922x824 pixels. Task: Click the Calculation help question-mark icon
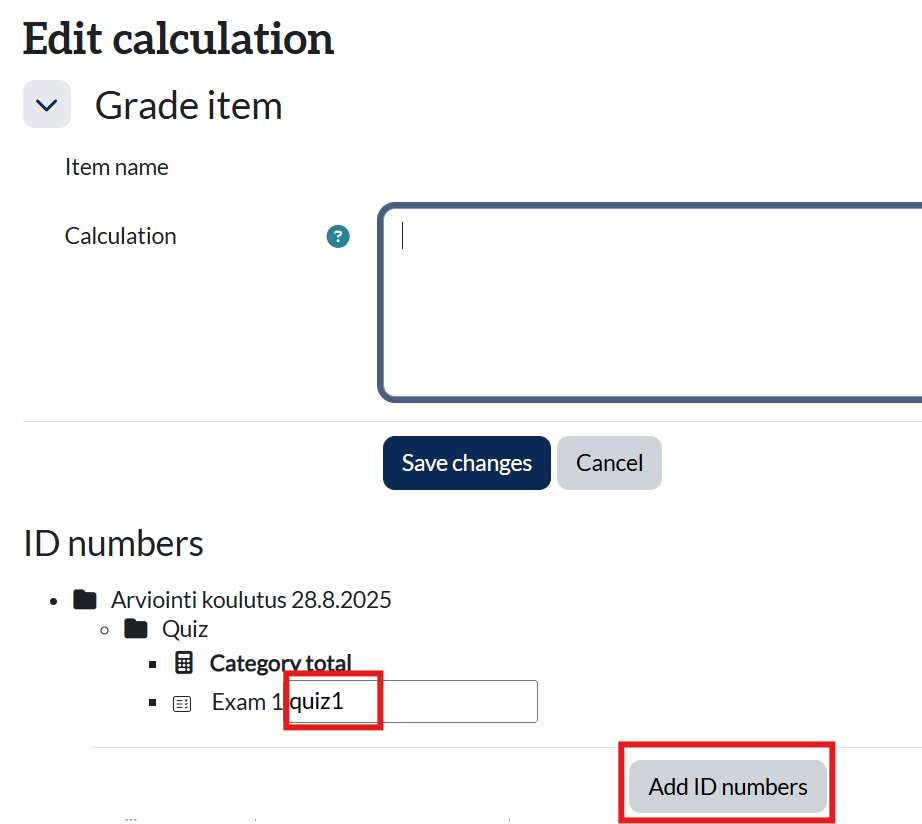[338, 237]
